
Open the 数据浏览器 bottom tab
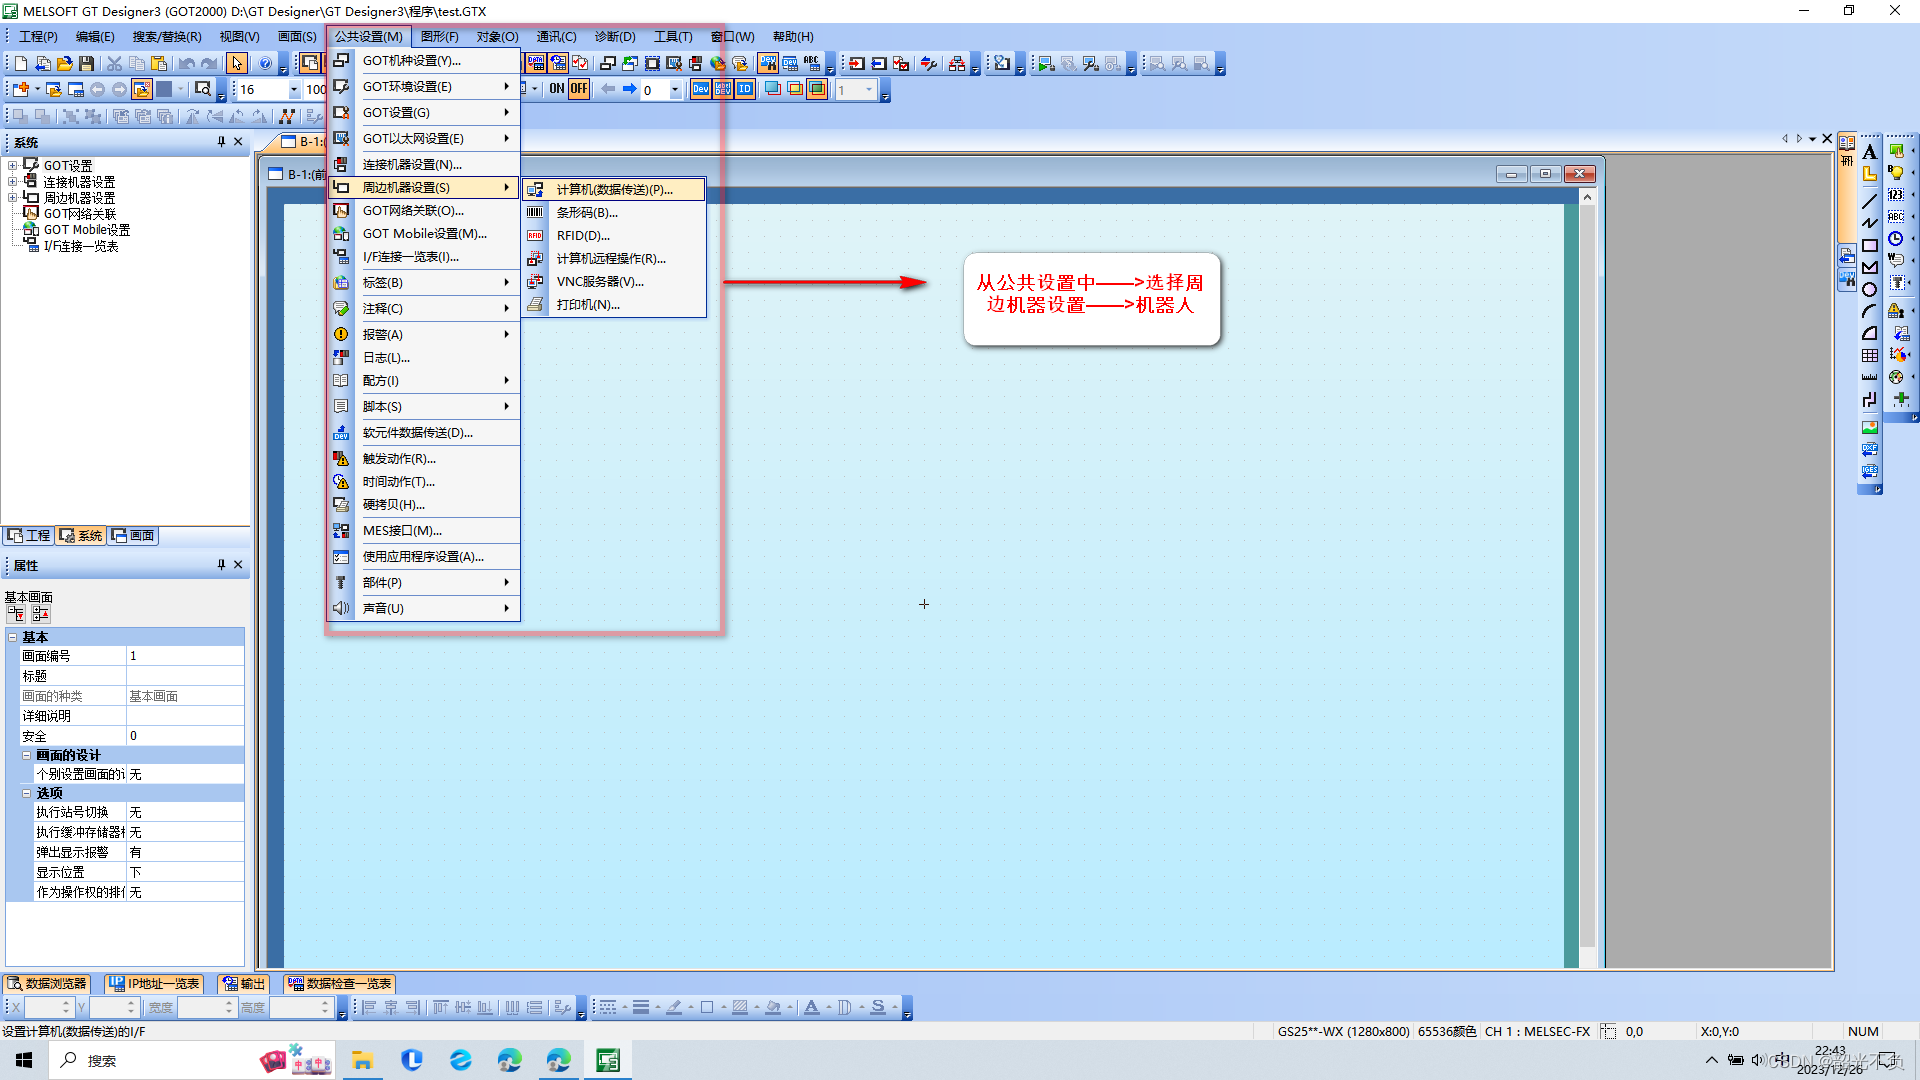coord(47,984)
